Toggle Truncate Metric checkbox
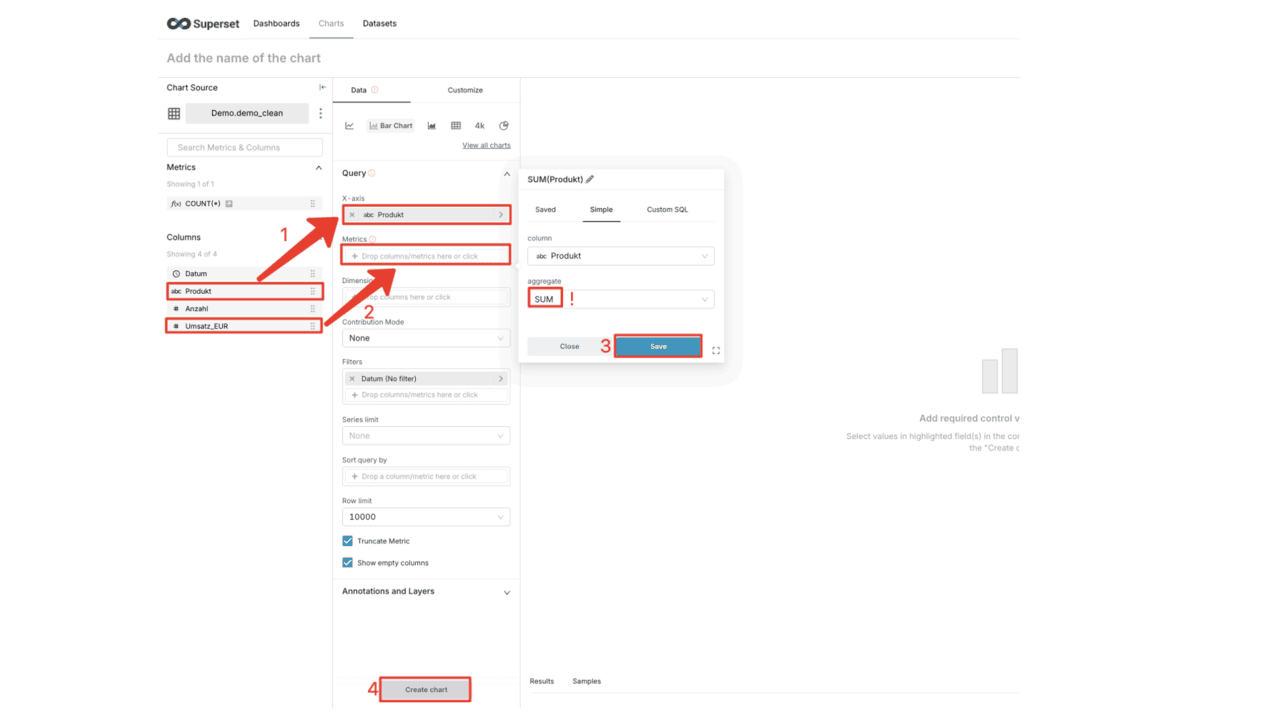Screen dimensions: 1270x715 point(348,541)
